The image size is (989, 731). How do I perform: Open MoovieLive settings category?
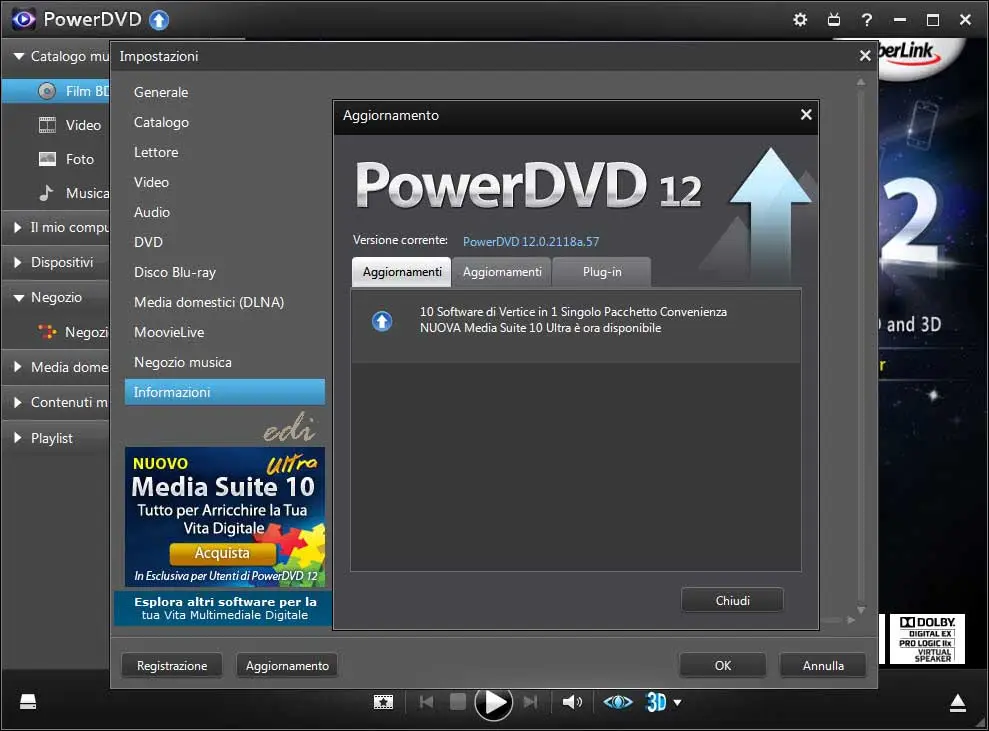225,332
